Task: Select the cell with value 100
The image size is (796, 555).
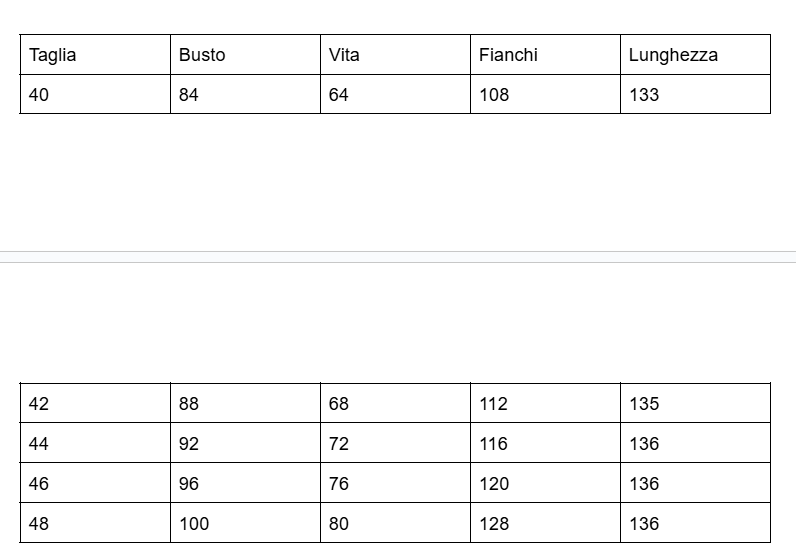Action: (246, 523)
